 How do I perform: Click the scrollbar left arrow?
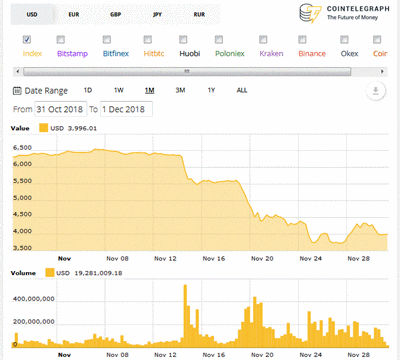(18, 71)
